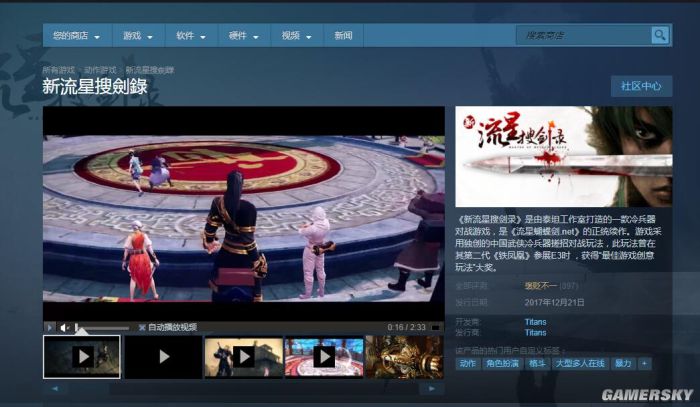Select the 格斗 tag
Image resolution: width=700 pixels, height=407 pixels.
point(537,364)
